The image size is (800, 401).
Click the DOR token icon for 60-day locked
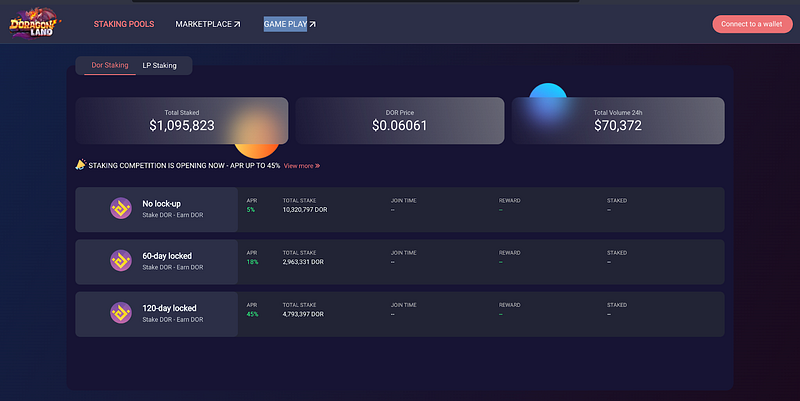(x=121, y=261)
